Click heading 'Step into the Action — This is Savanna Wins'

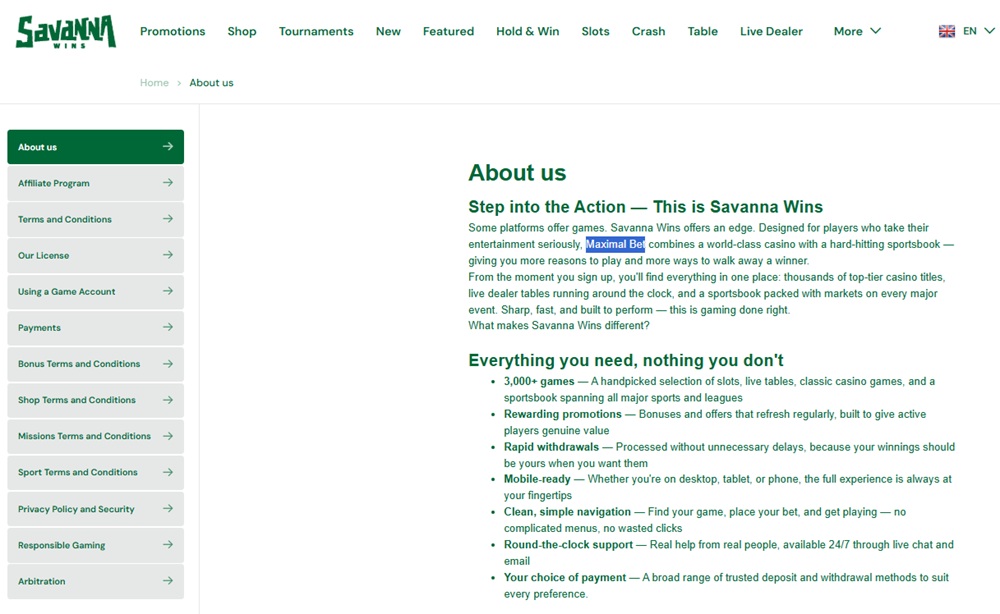645,207
